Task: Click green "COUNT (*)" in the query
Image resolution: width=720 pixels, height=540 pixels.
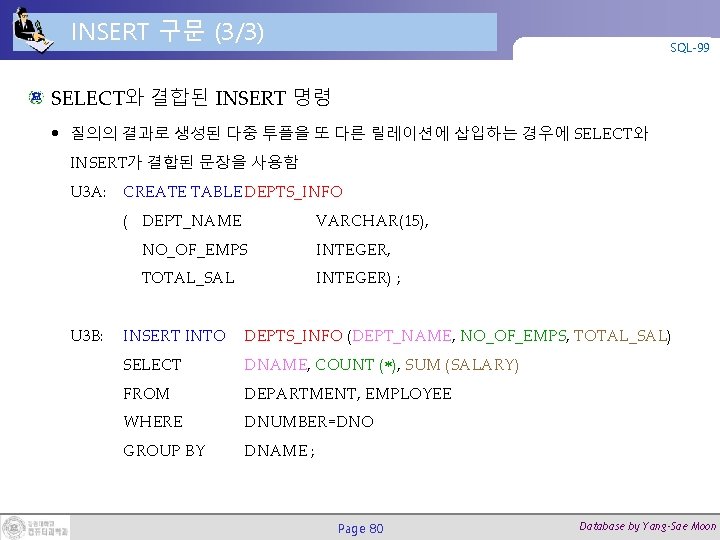Action: point(357,365)
